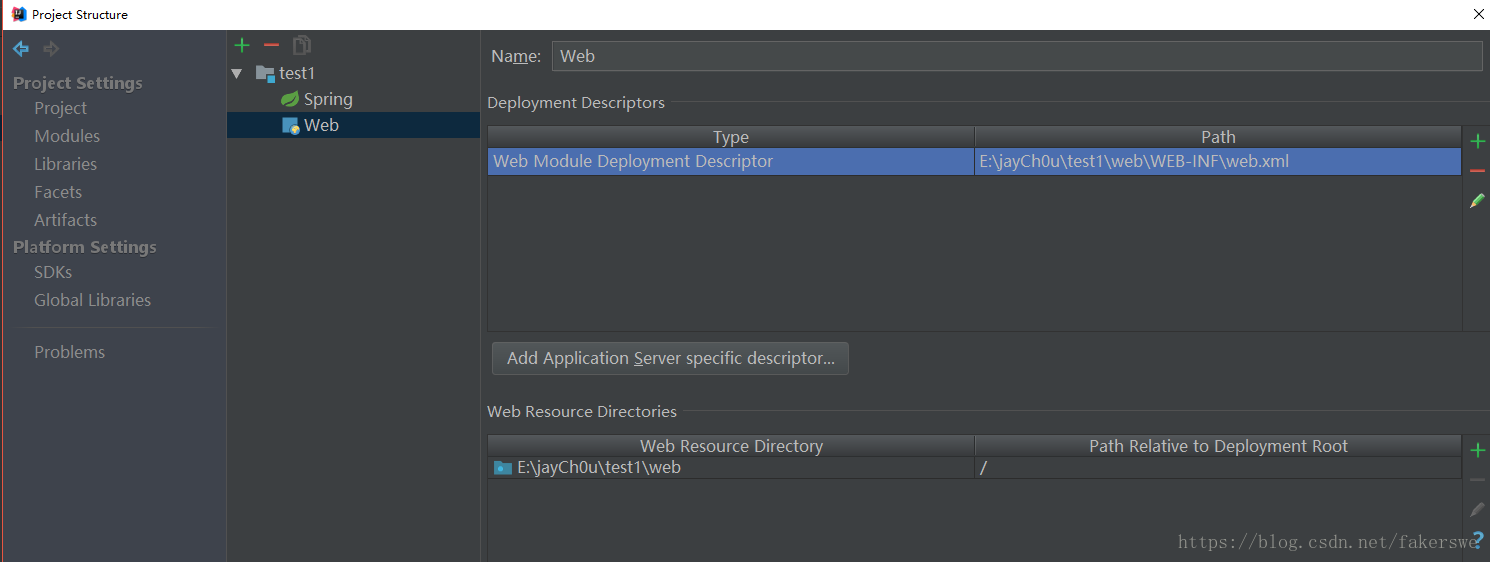Select the Spring facet in tree
This screenshot has height=562, width=1490.
[327, 99]
